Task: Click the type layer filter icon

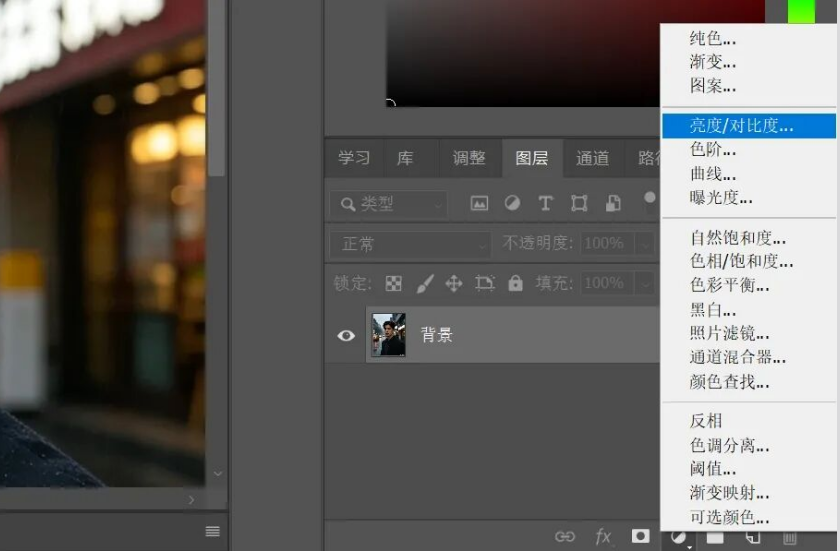Action: pyautogui.click(x=545, y=203)
